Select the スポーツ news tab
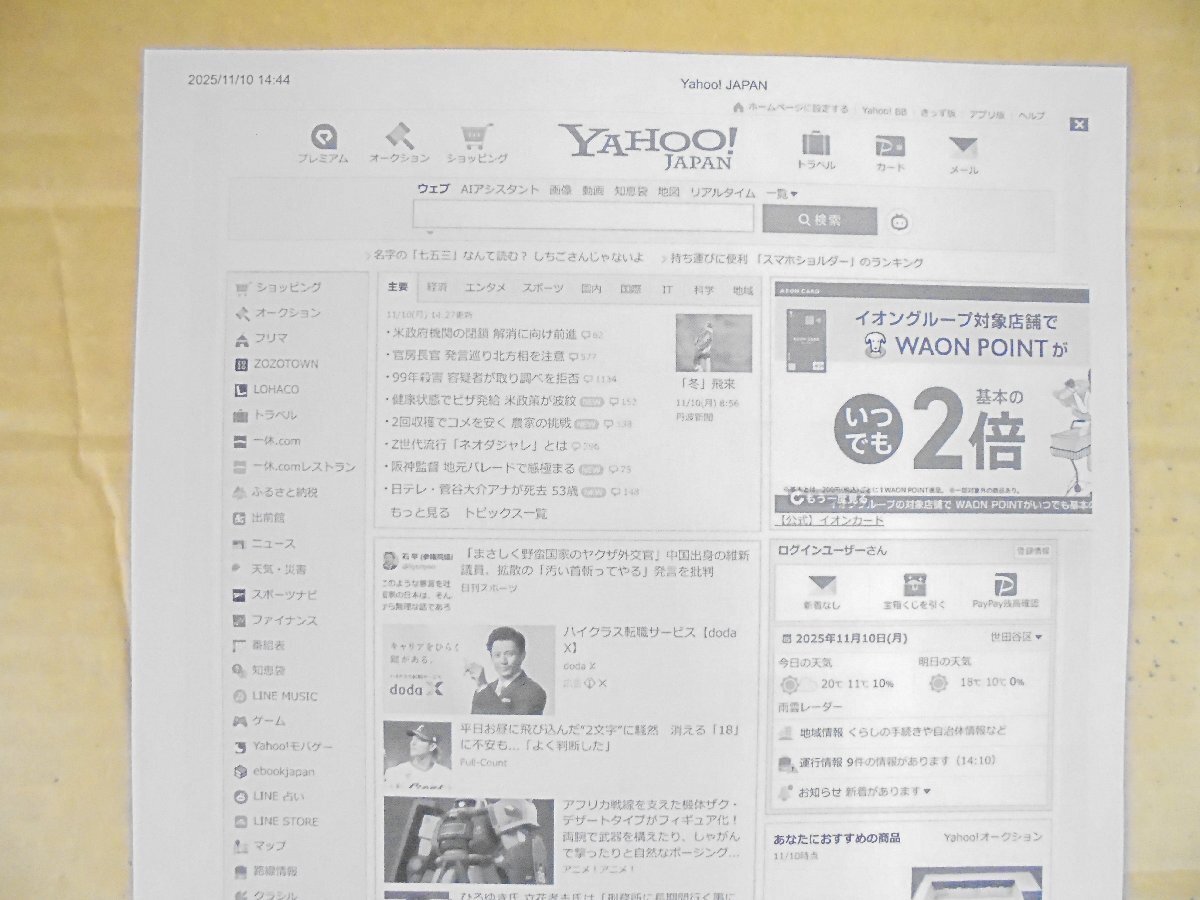Viewport: 1200px width, 900px height. (x=542, y=288)
